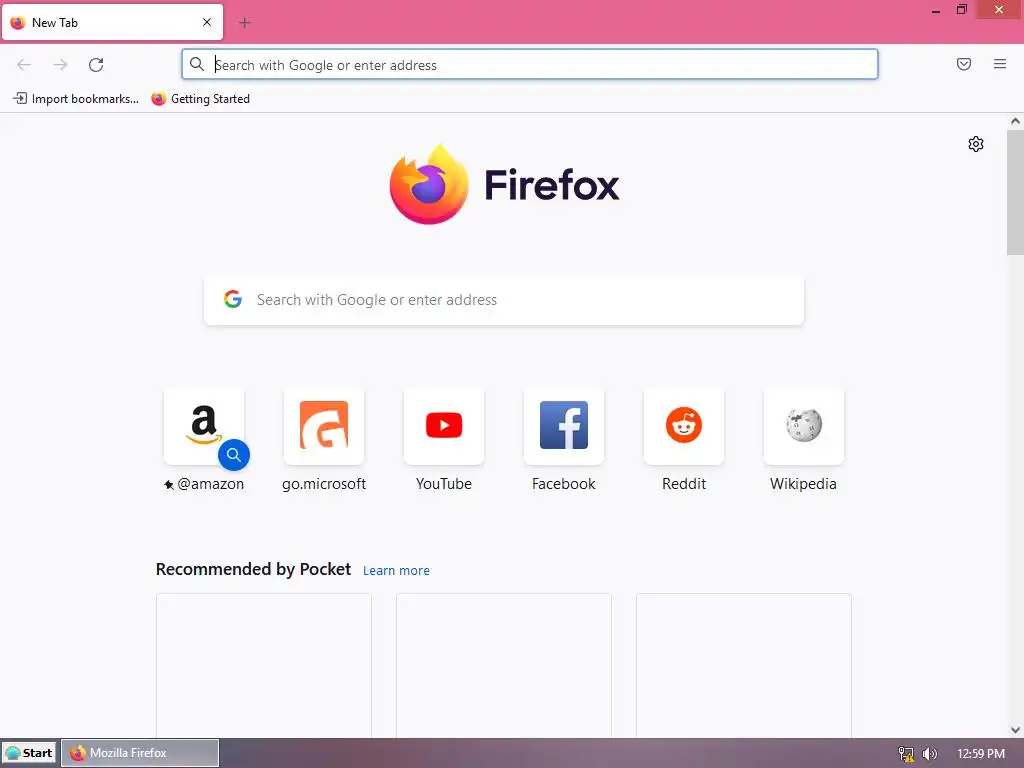Open the third Pocket story card
1024x768 pixels.
744,665
